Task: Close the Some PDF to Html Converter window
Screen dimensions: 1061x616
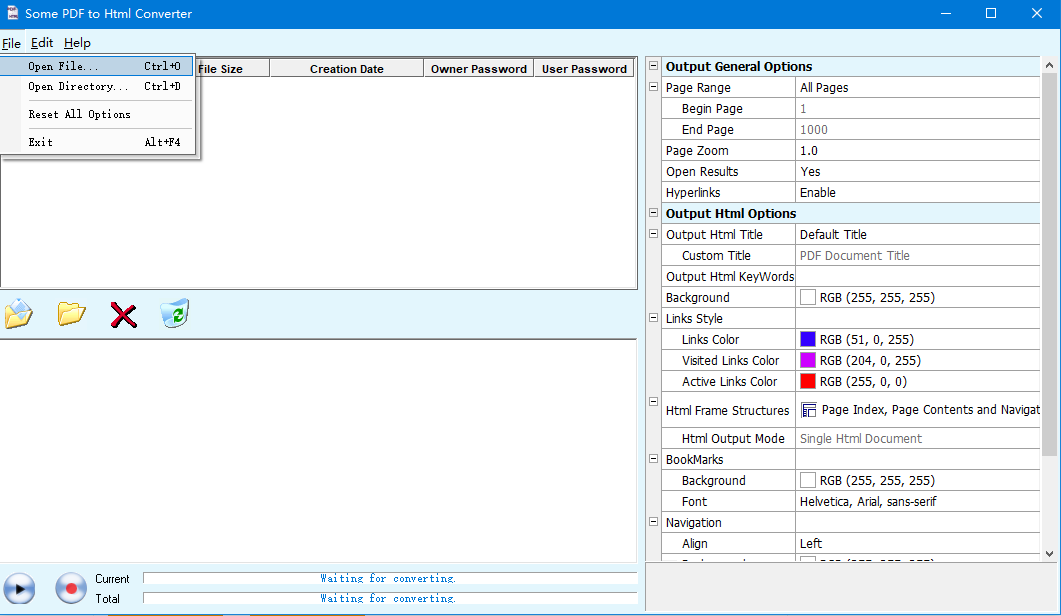Action: (1037, 14)
